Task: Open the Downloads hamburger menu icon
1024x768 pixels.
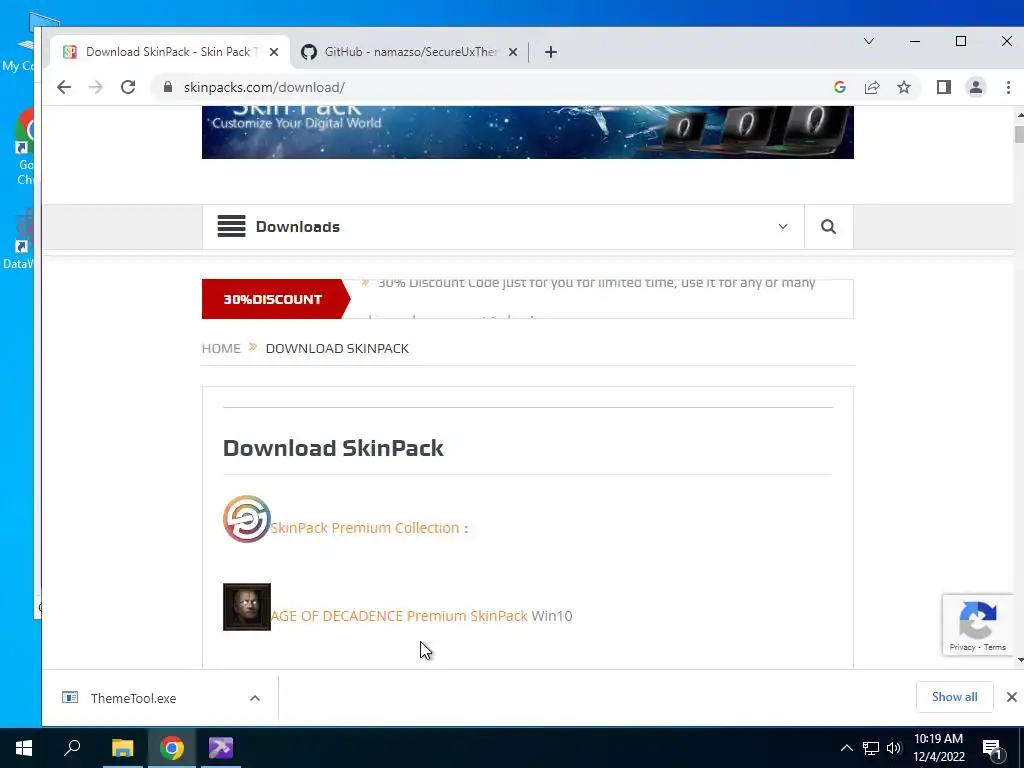Action: [x=231, y=226]
